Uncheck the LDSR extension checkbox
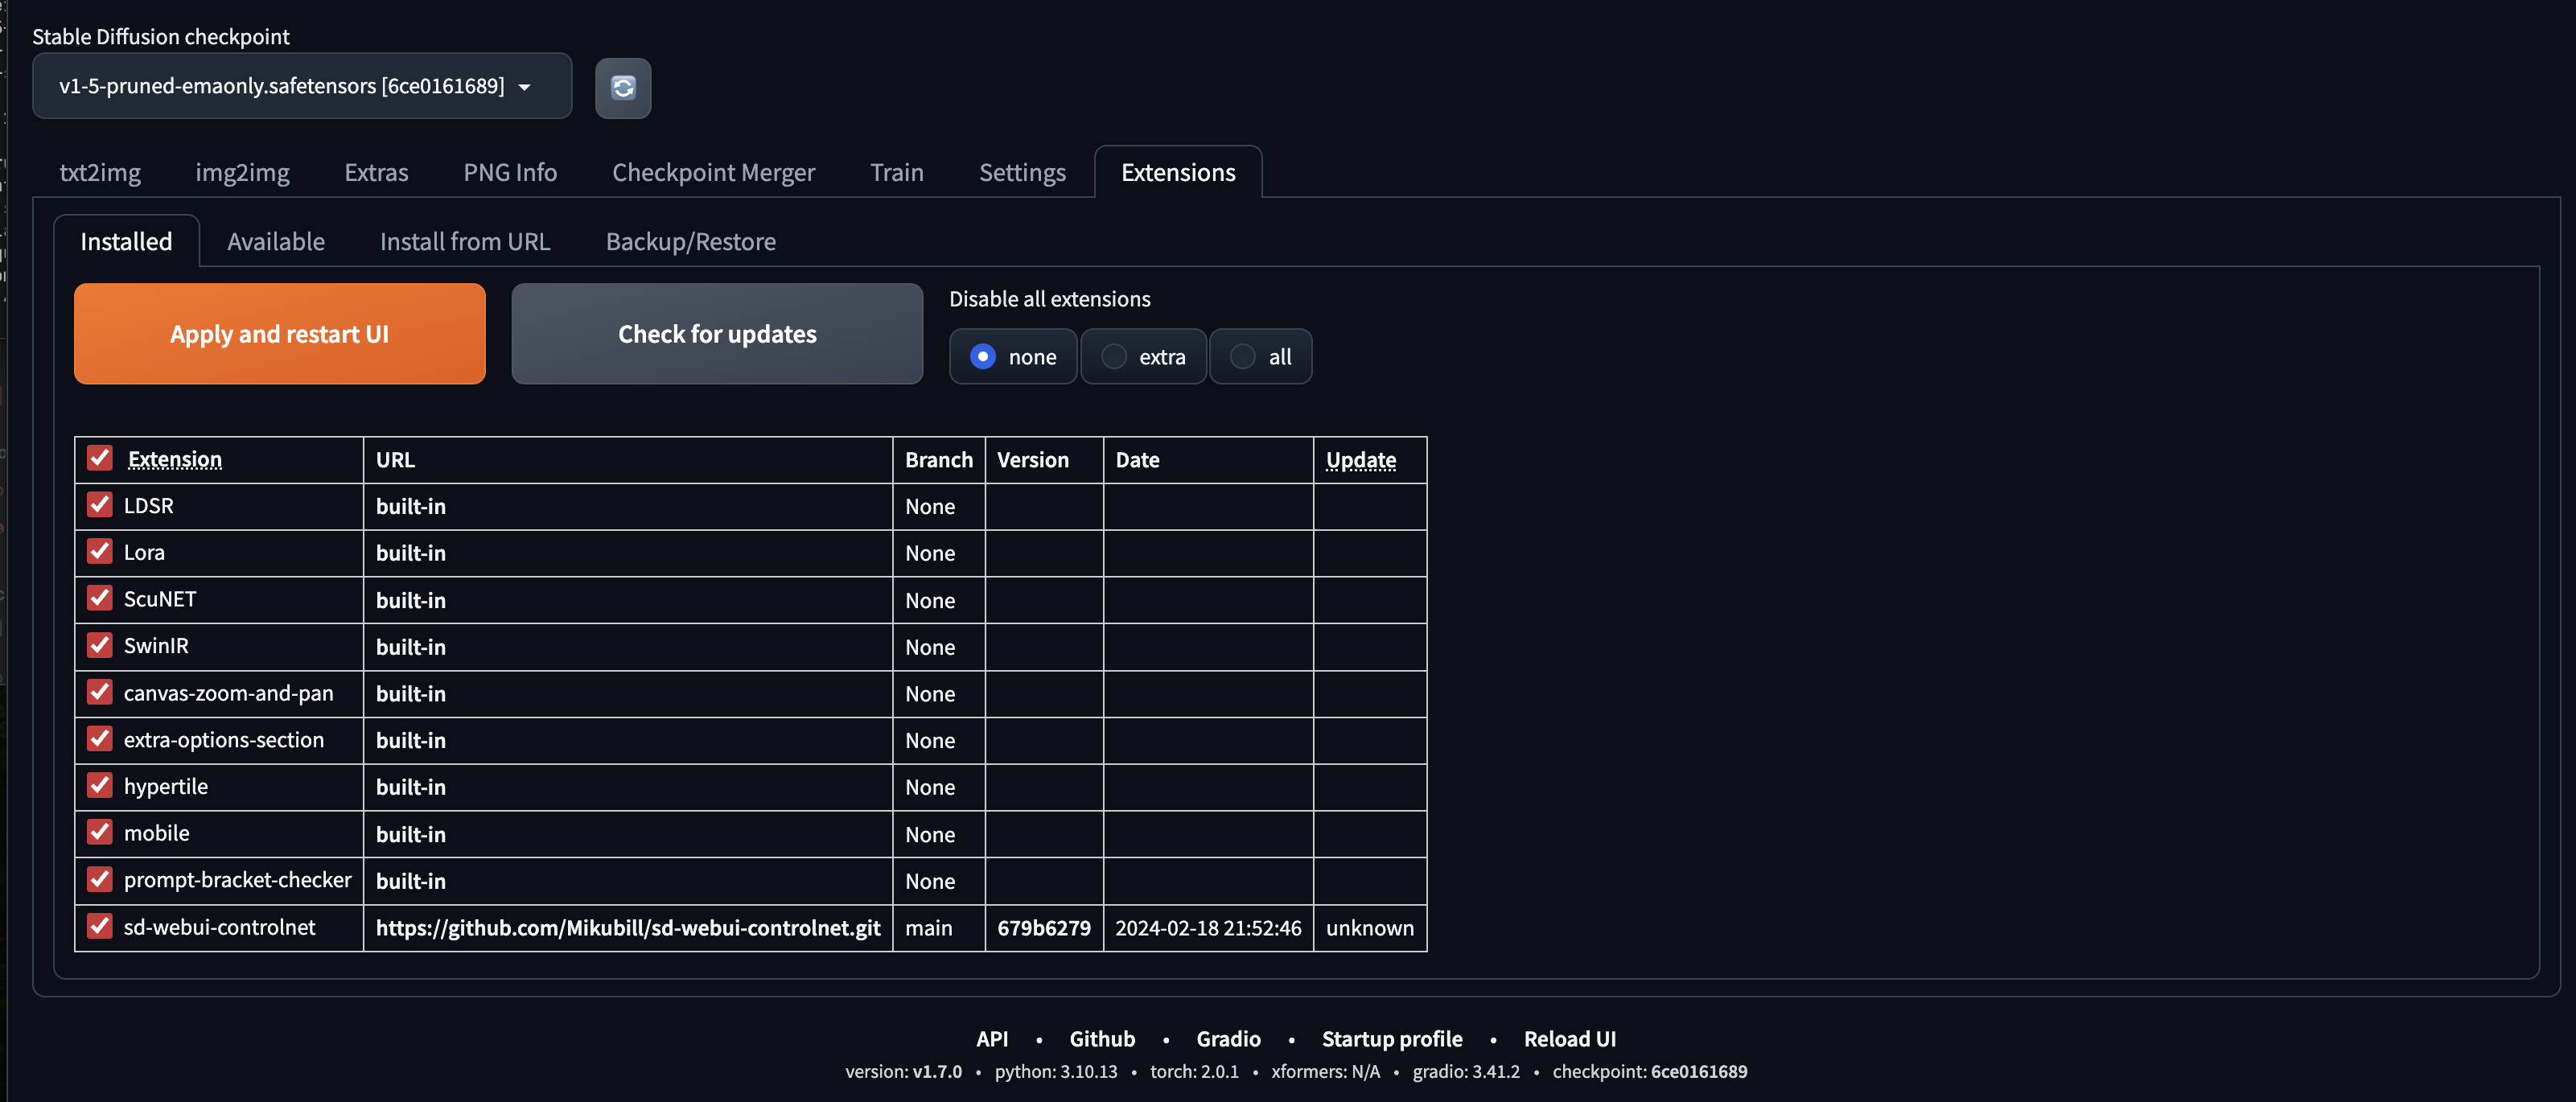 click(100, 505)
